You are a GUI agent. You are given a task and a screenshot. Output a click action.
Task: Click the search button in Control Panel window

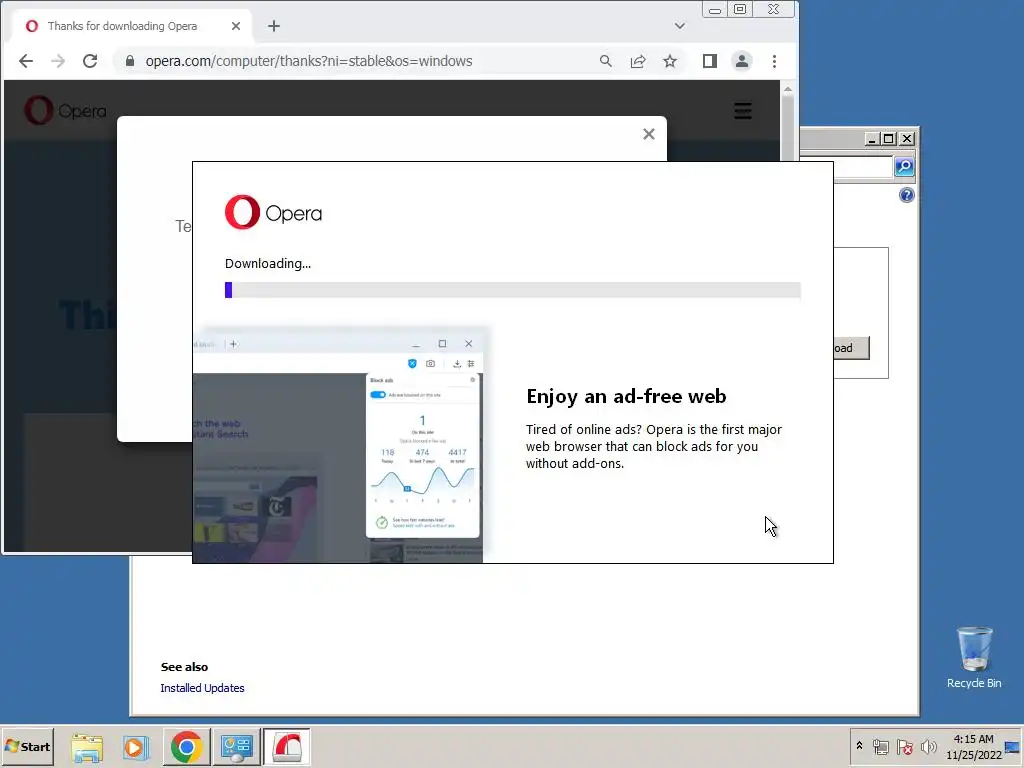click(904, 167)
